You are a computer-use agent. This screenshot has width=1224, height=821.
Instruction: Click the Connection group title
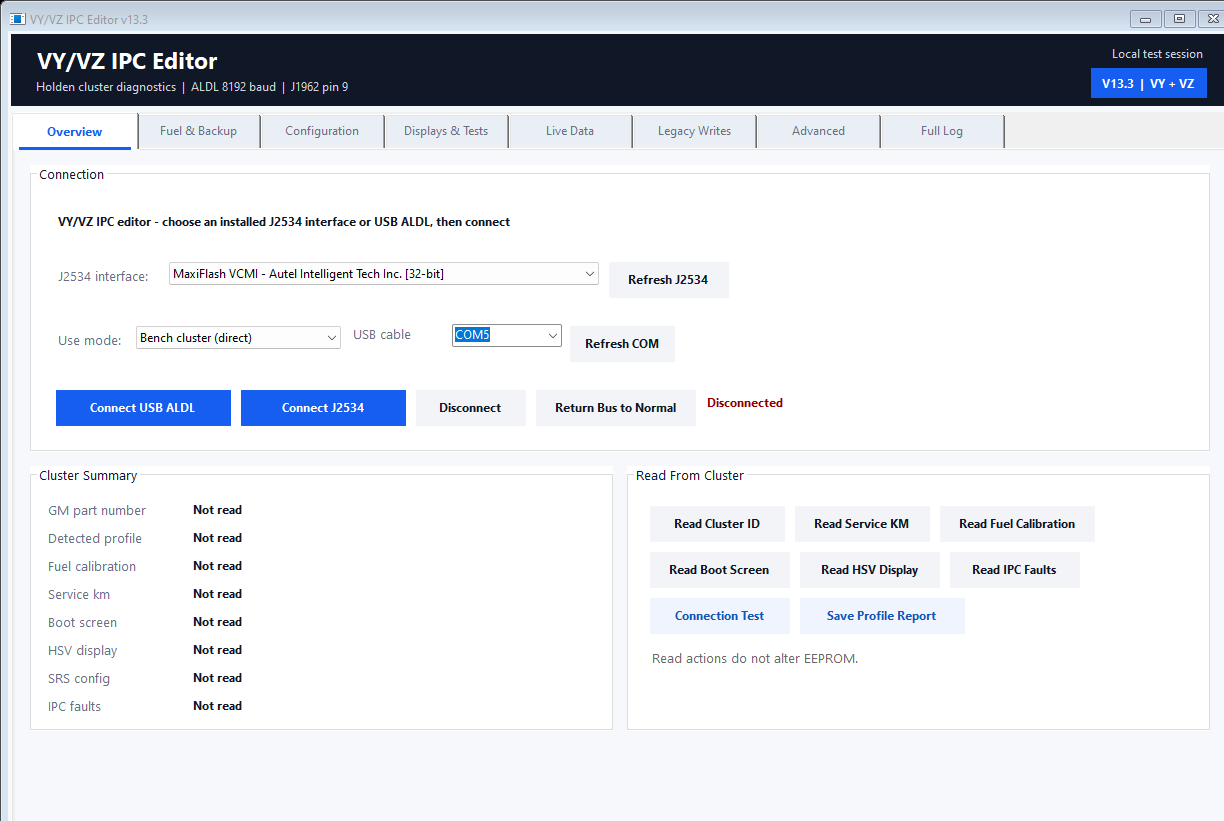71,175
